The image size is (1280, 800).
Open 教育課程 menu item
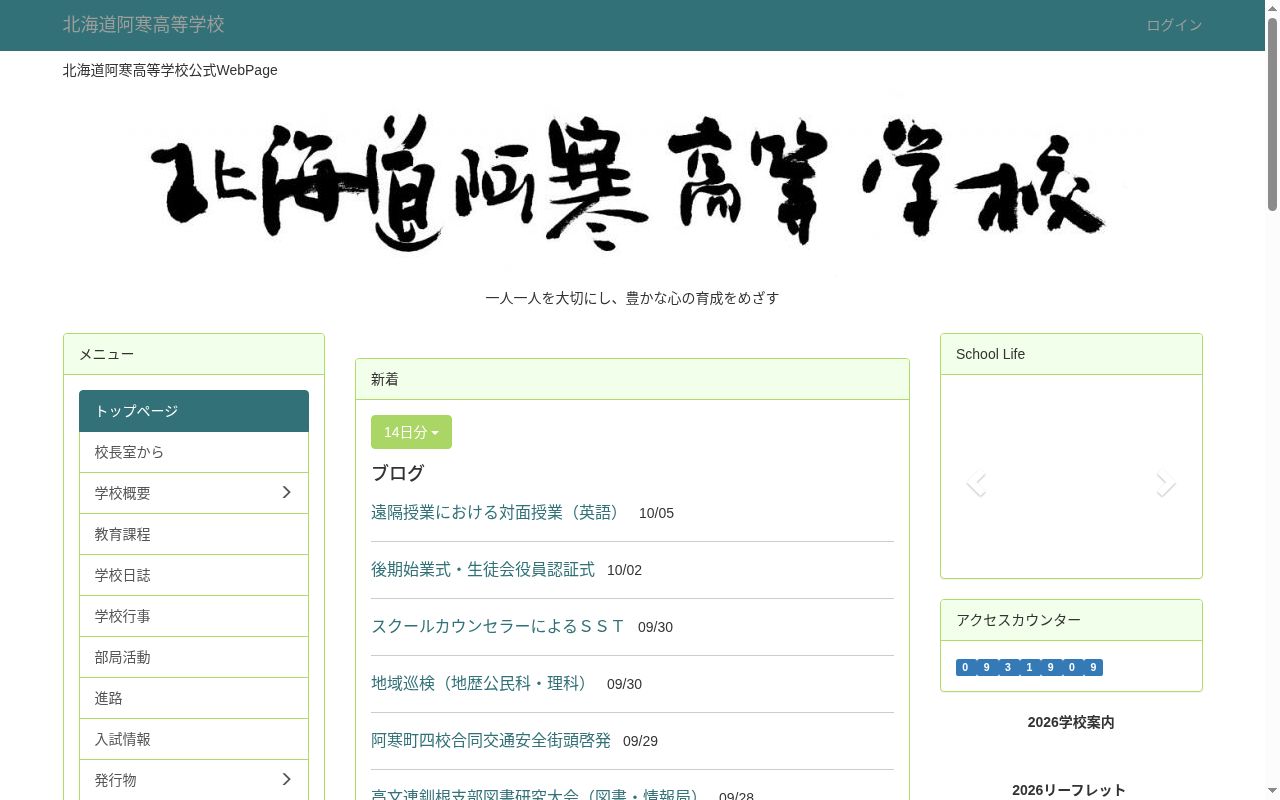[x=194, y=534]
